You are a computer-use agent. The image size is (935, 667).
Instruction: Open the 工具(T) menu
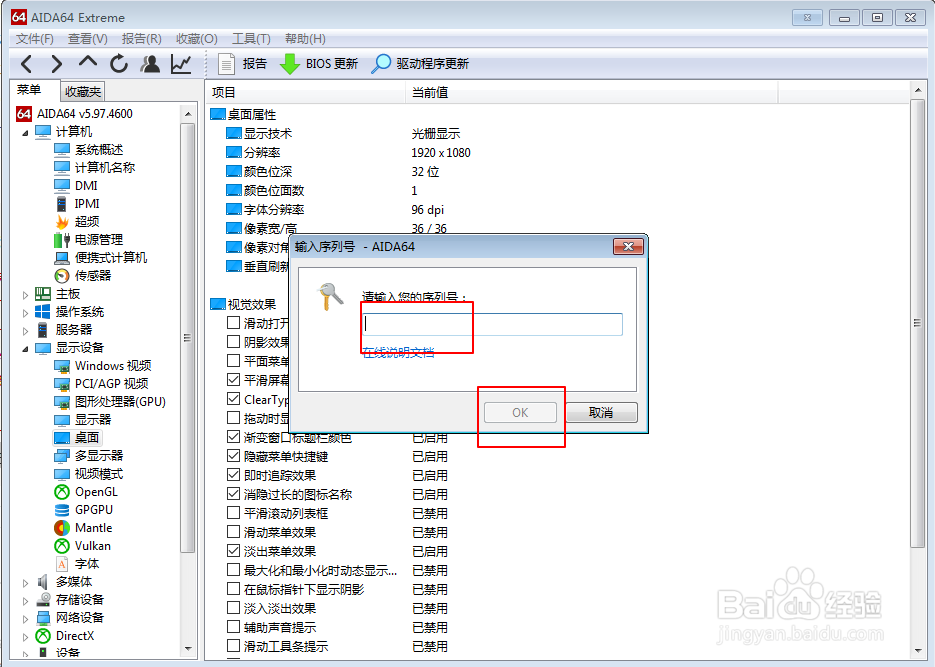click(x=251, y=39)
